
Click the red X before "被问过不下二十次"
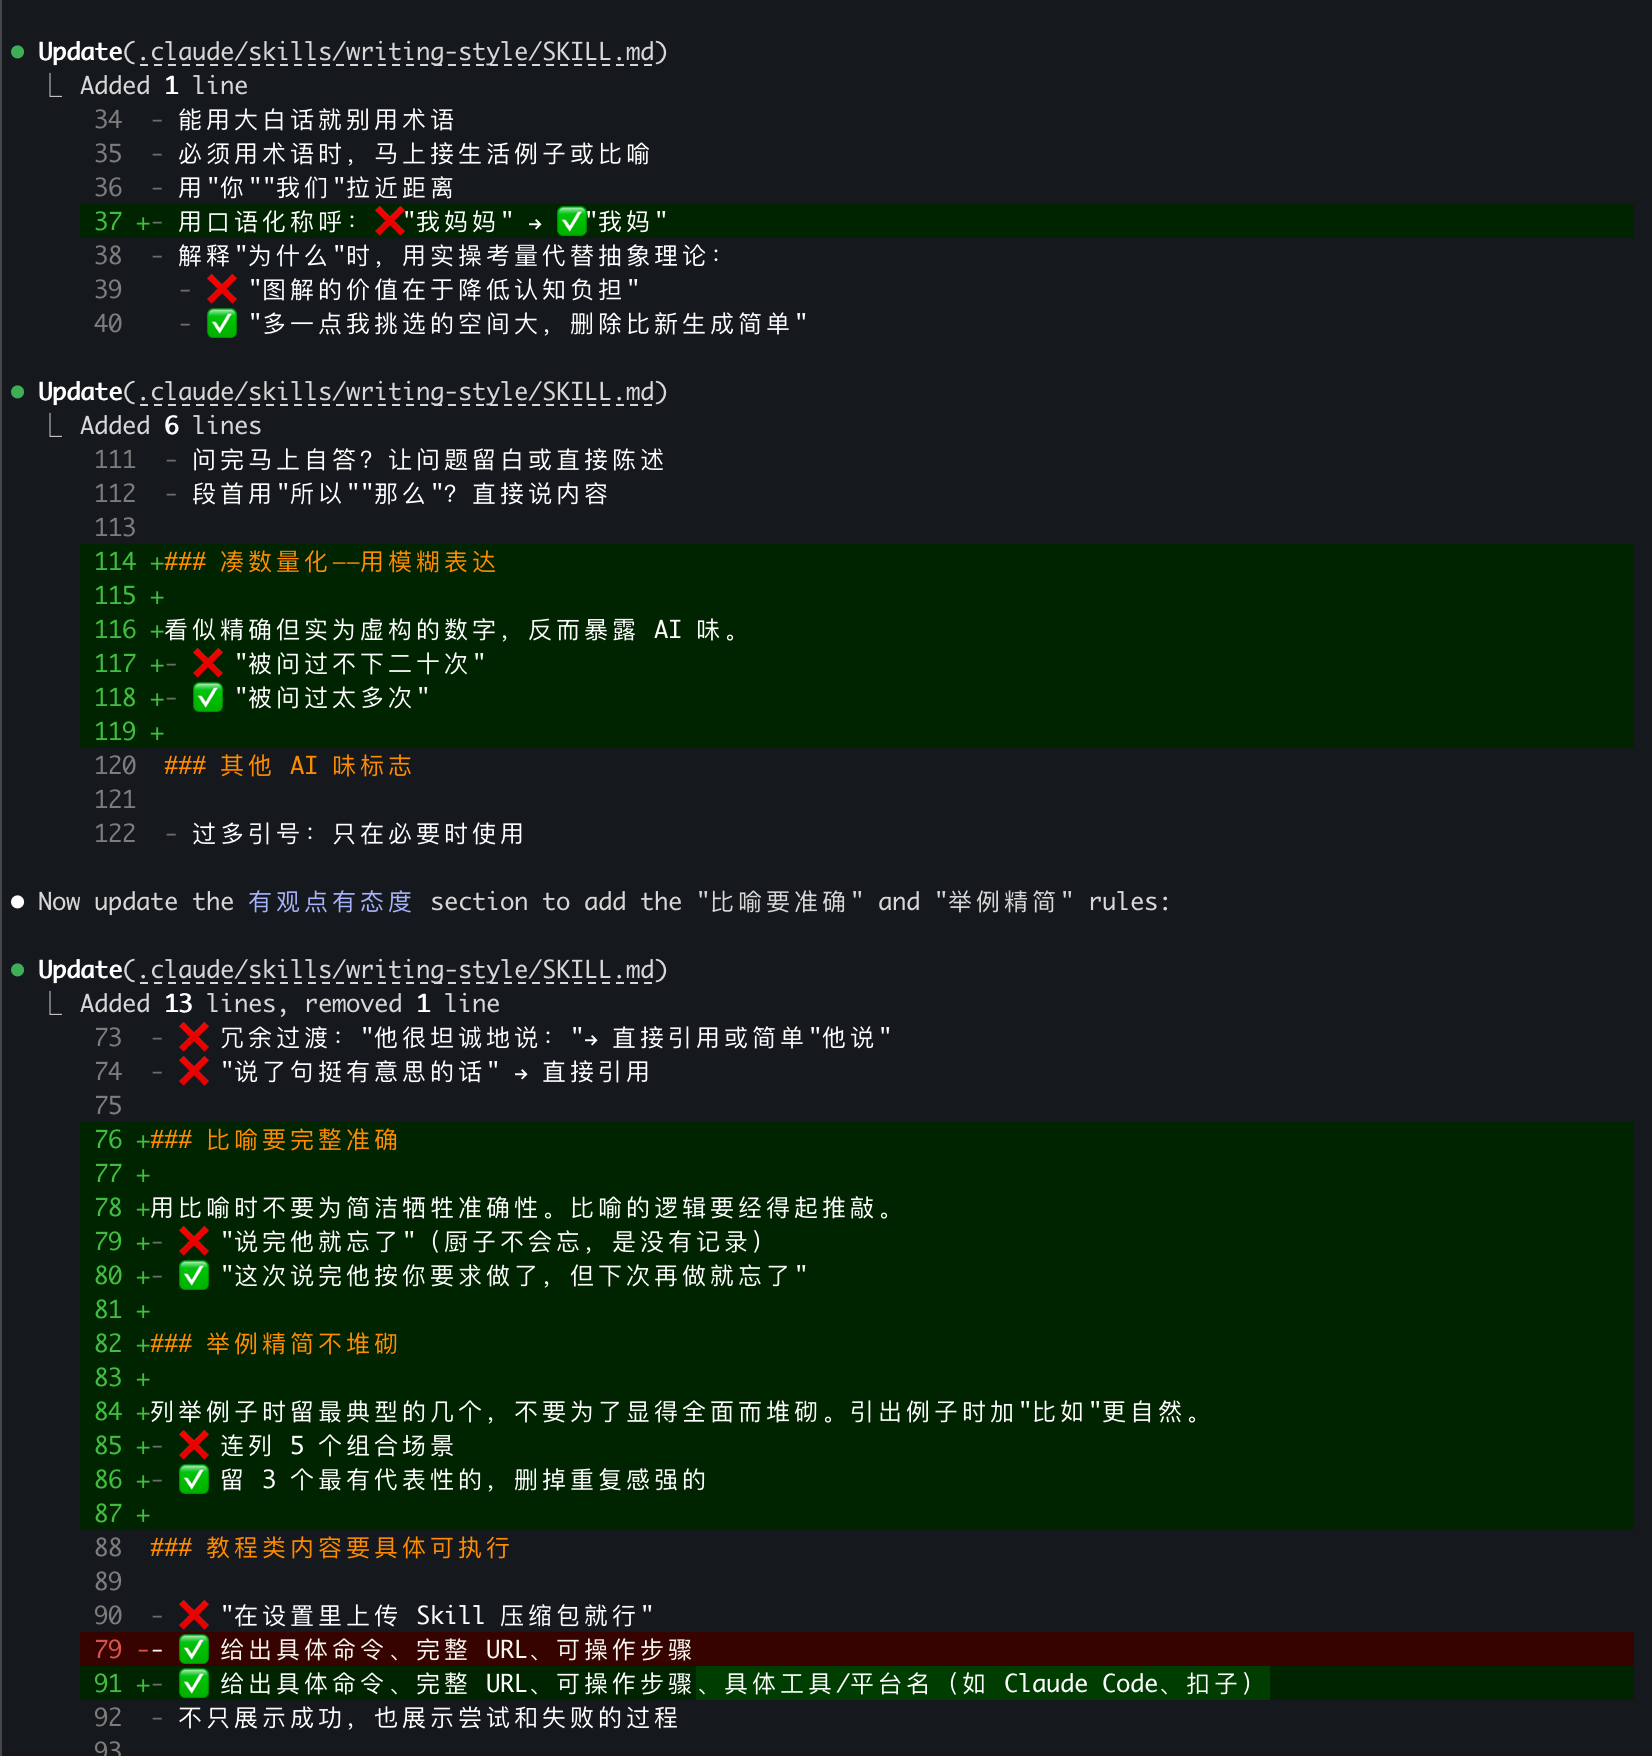pos(207,664)
